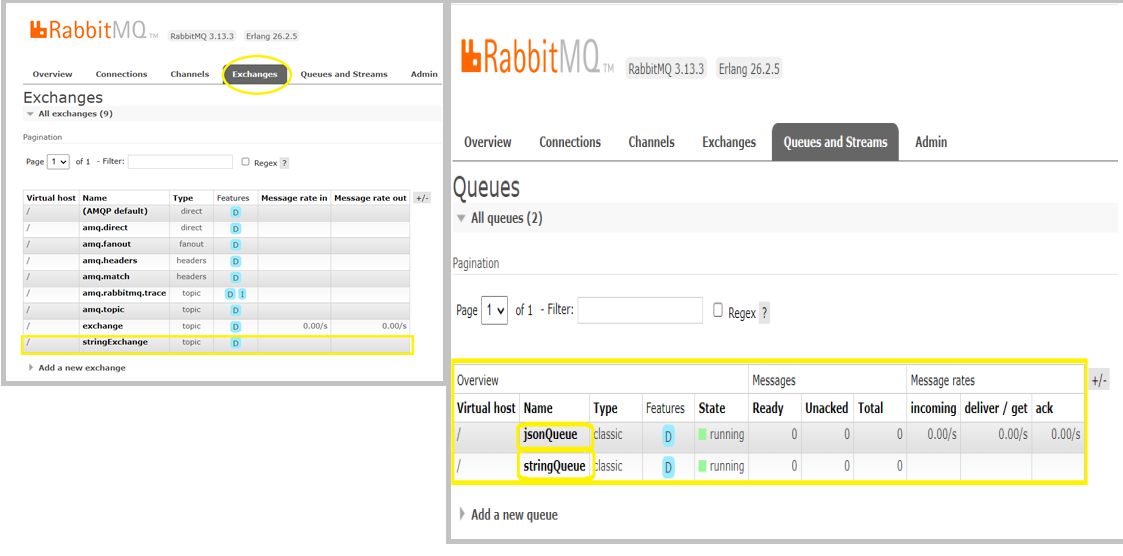Viewport: 1123px width, 556px height.
Task: Click the D badge for stringExchange
Action: (x=236, y=343)
